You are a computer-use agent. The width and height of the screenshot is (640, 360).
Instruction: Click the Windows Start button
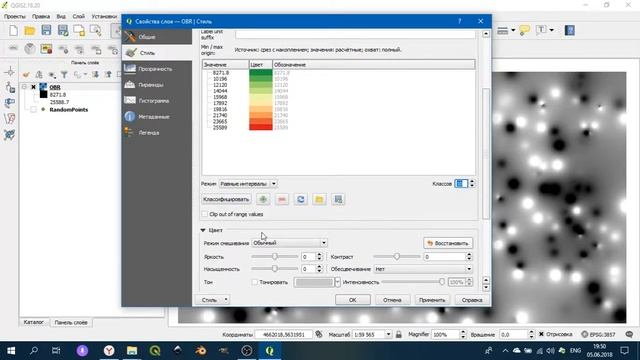coord(11,351)
